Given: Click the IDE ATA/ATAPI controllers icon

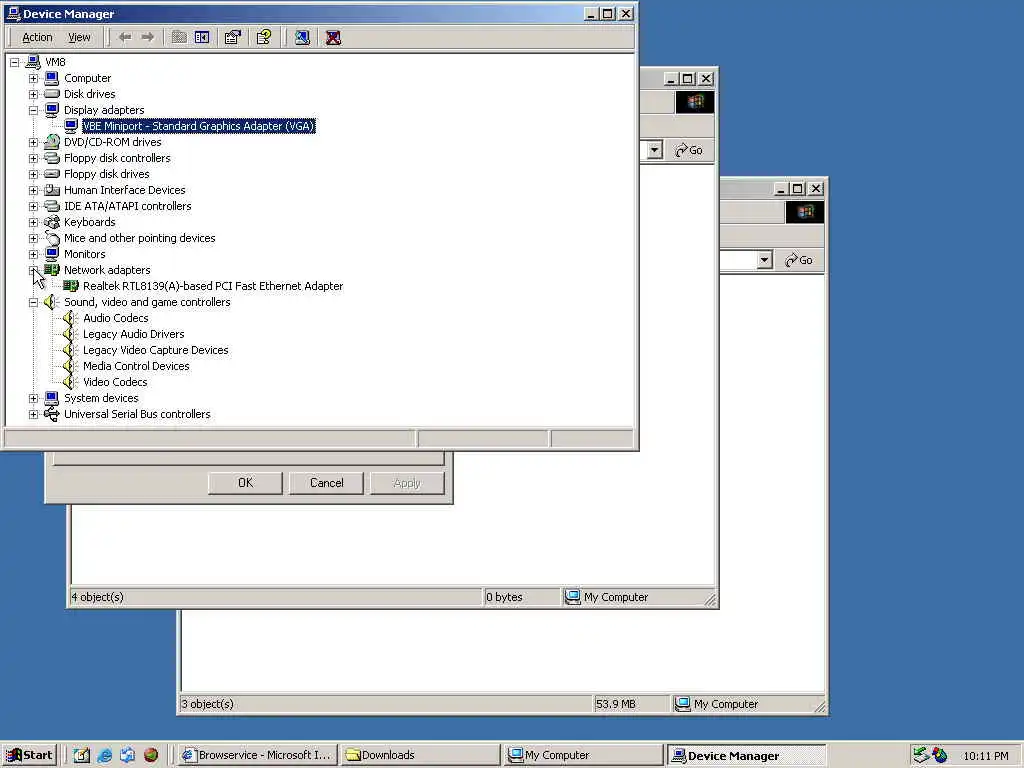Looking at the screenshot, I should click(52, 206).
